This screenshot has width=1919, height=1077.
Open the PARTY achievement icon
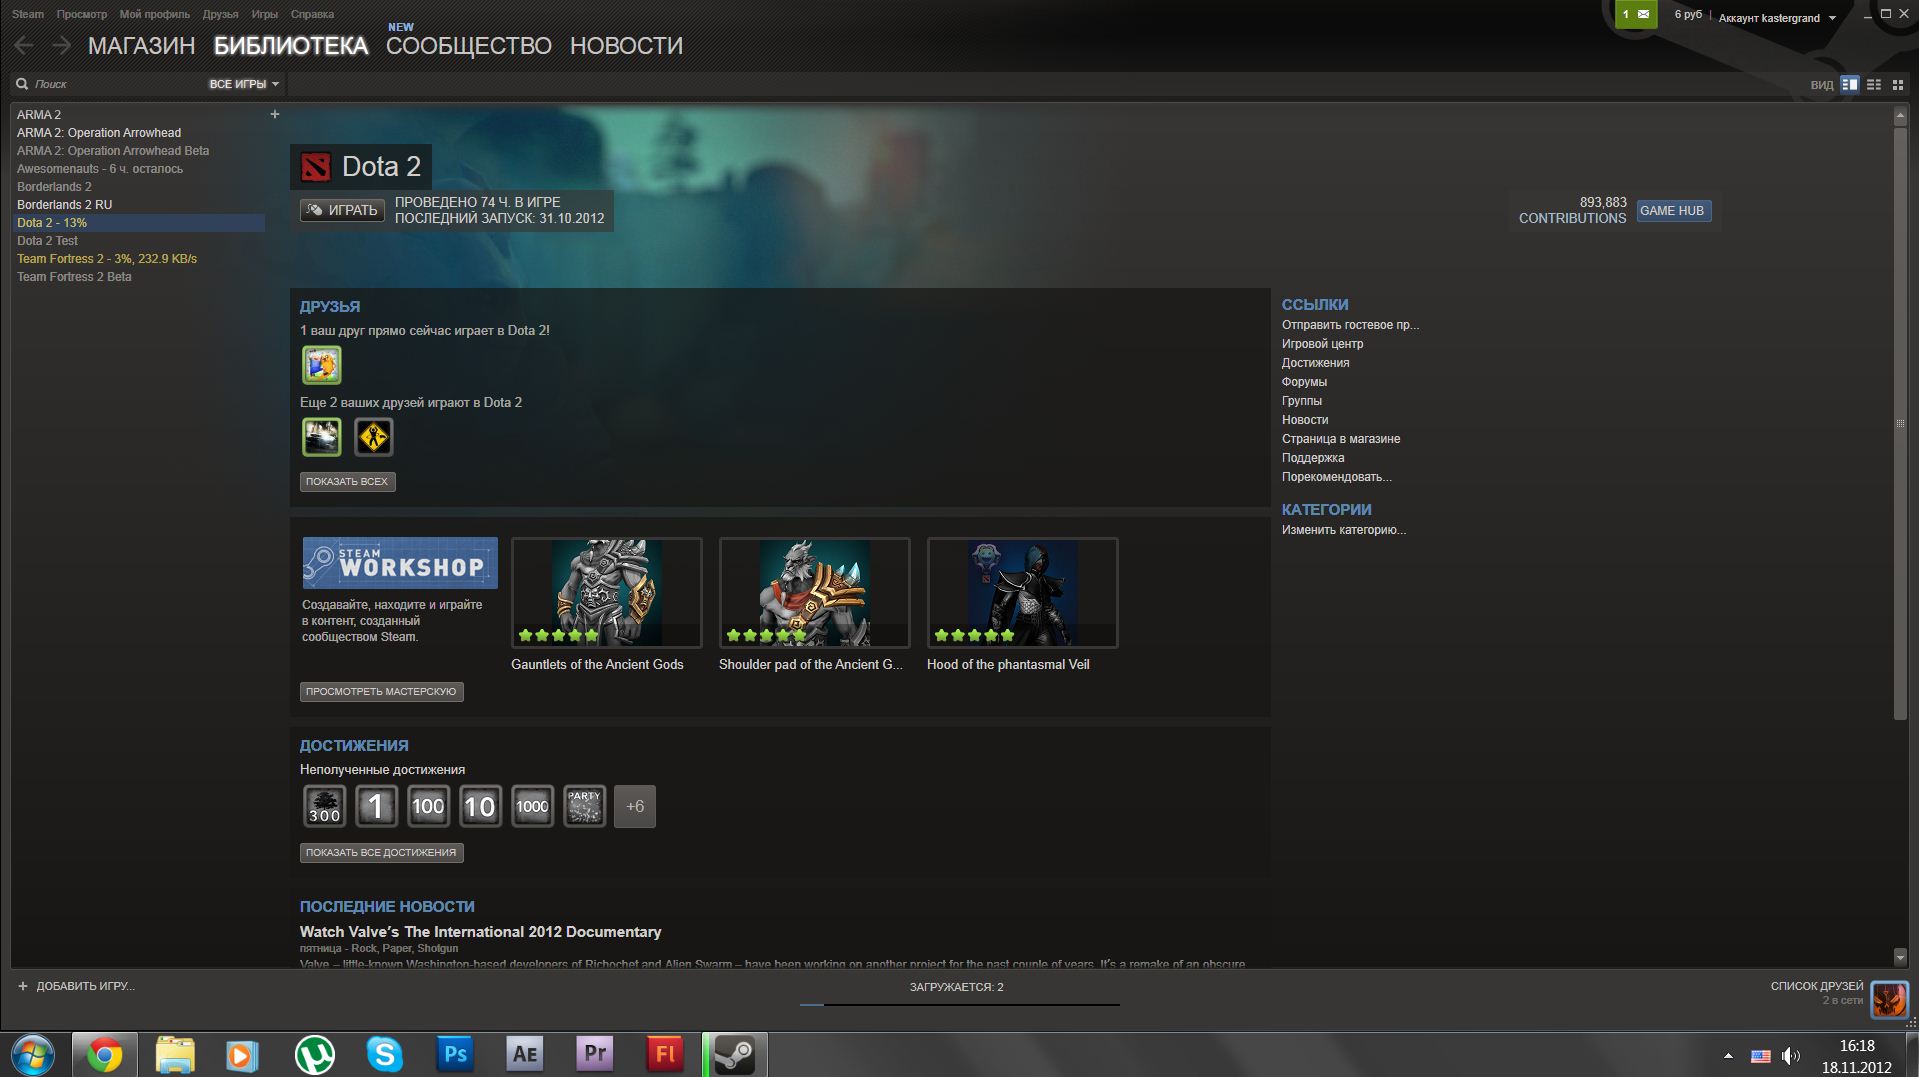pos(584,806)
